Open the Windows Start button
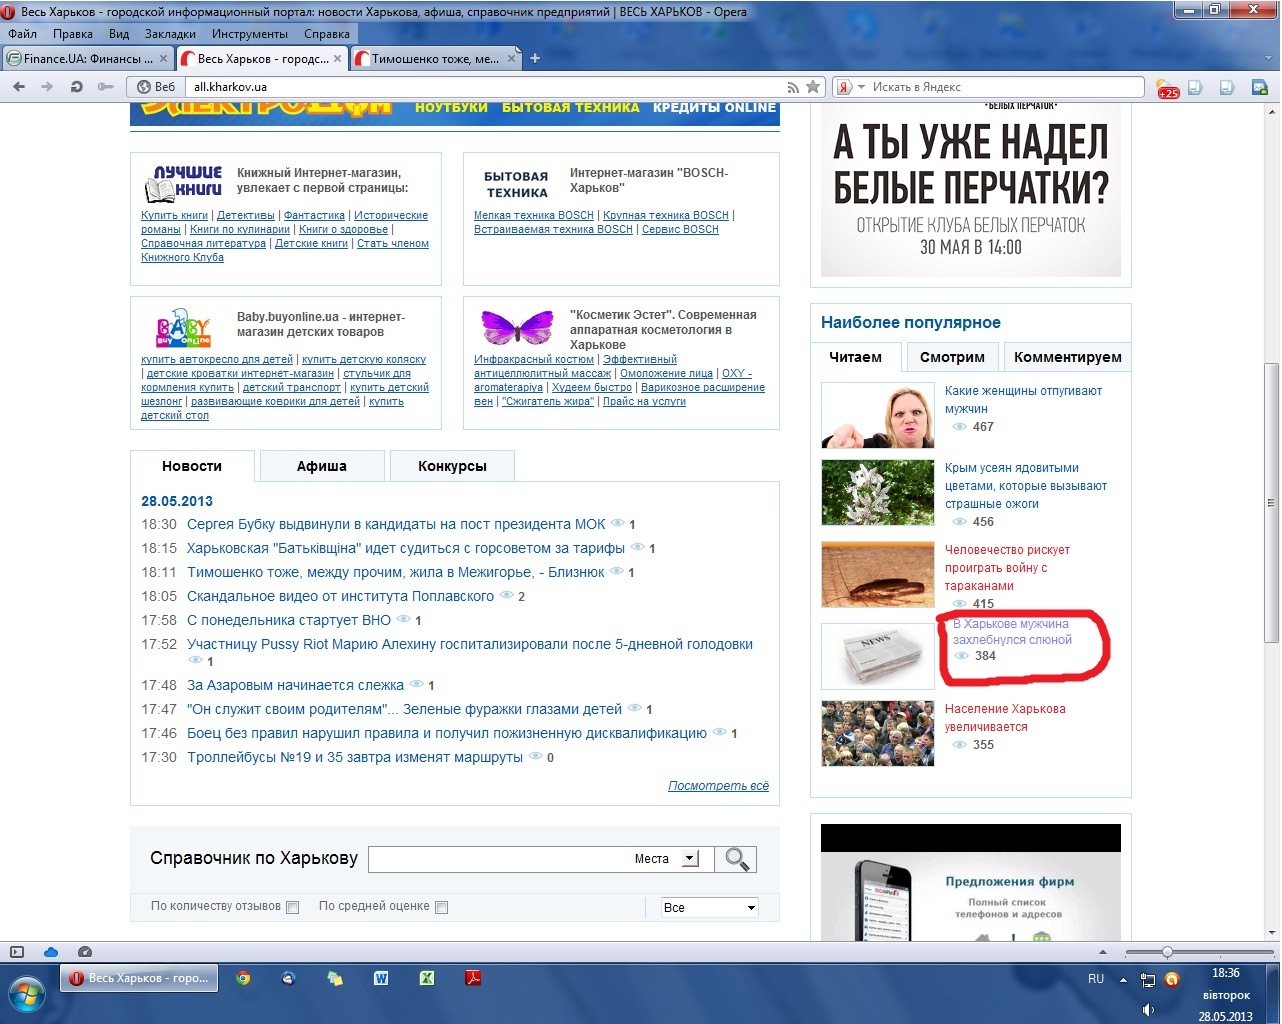 click(x=27, y=994)
